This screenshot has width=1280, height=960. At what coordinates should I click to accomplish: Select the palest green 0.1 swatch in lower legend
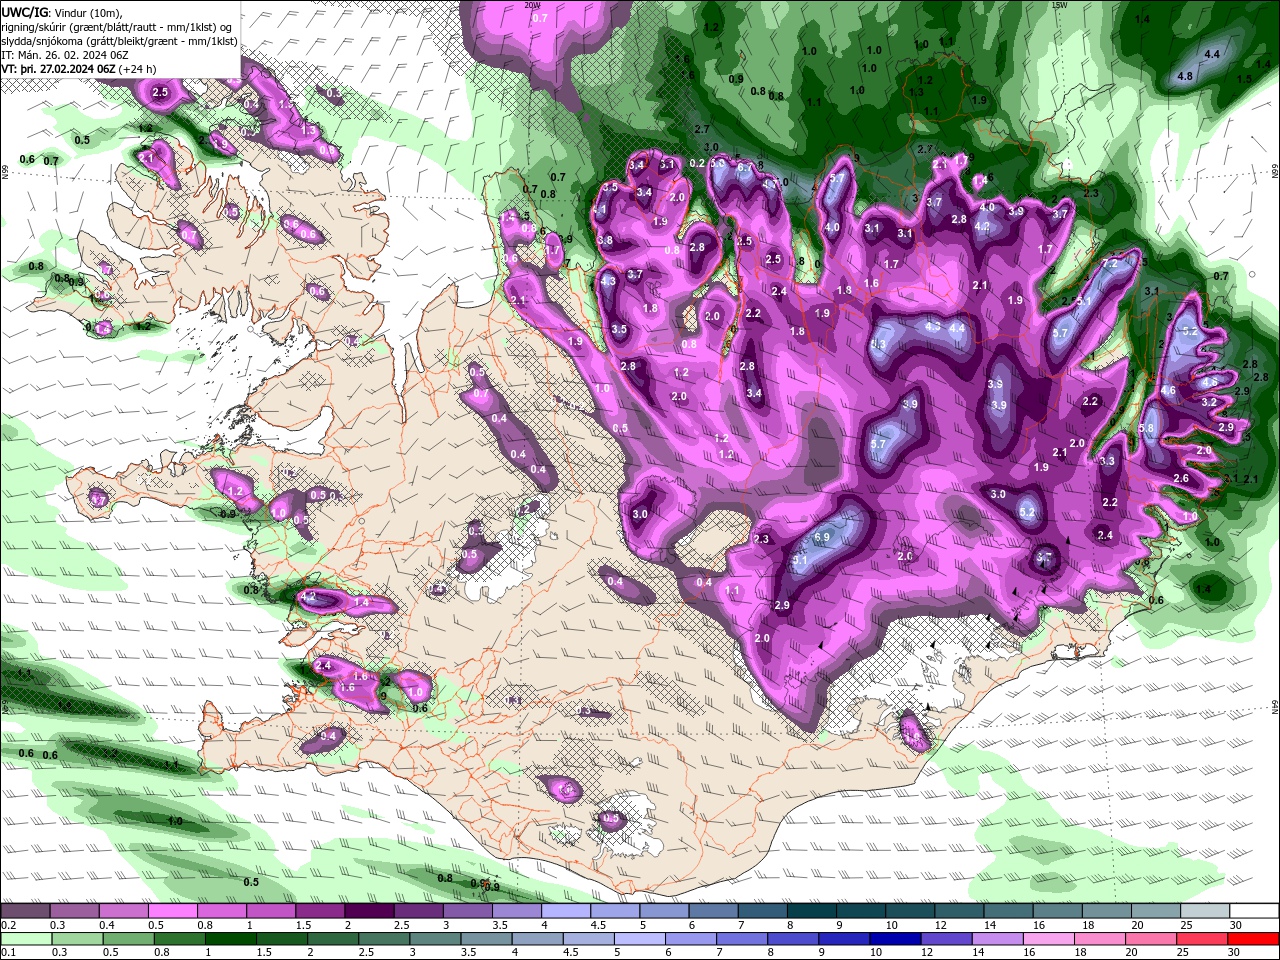pos(25,939)
